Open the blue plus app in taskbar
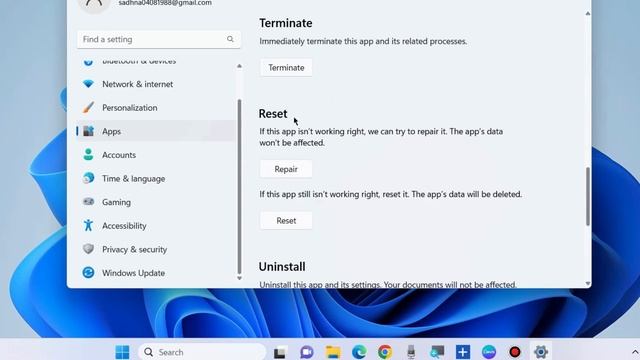The height and width of the screenshot is (360, 640). [463, 352]
